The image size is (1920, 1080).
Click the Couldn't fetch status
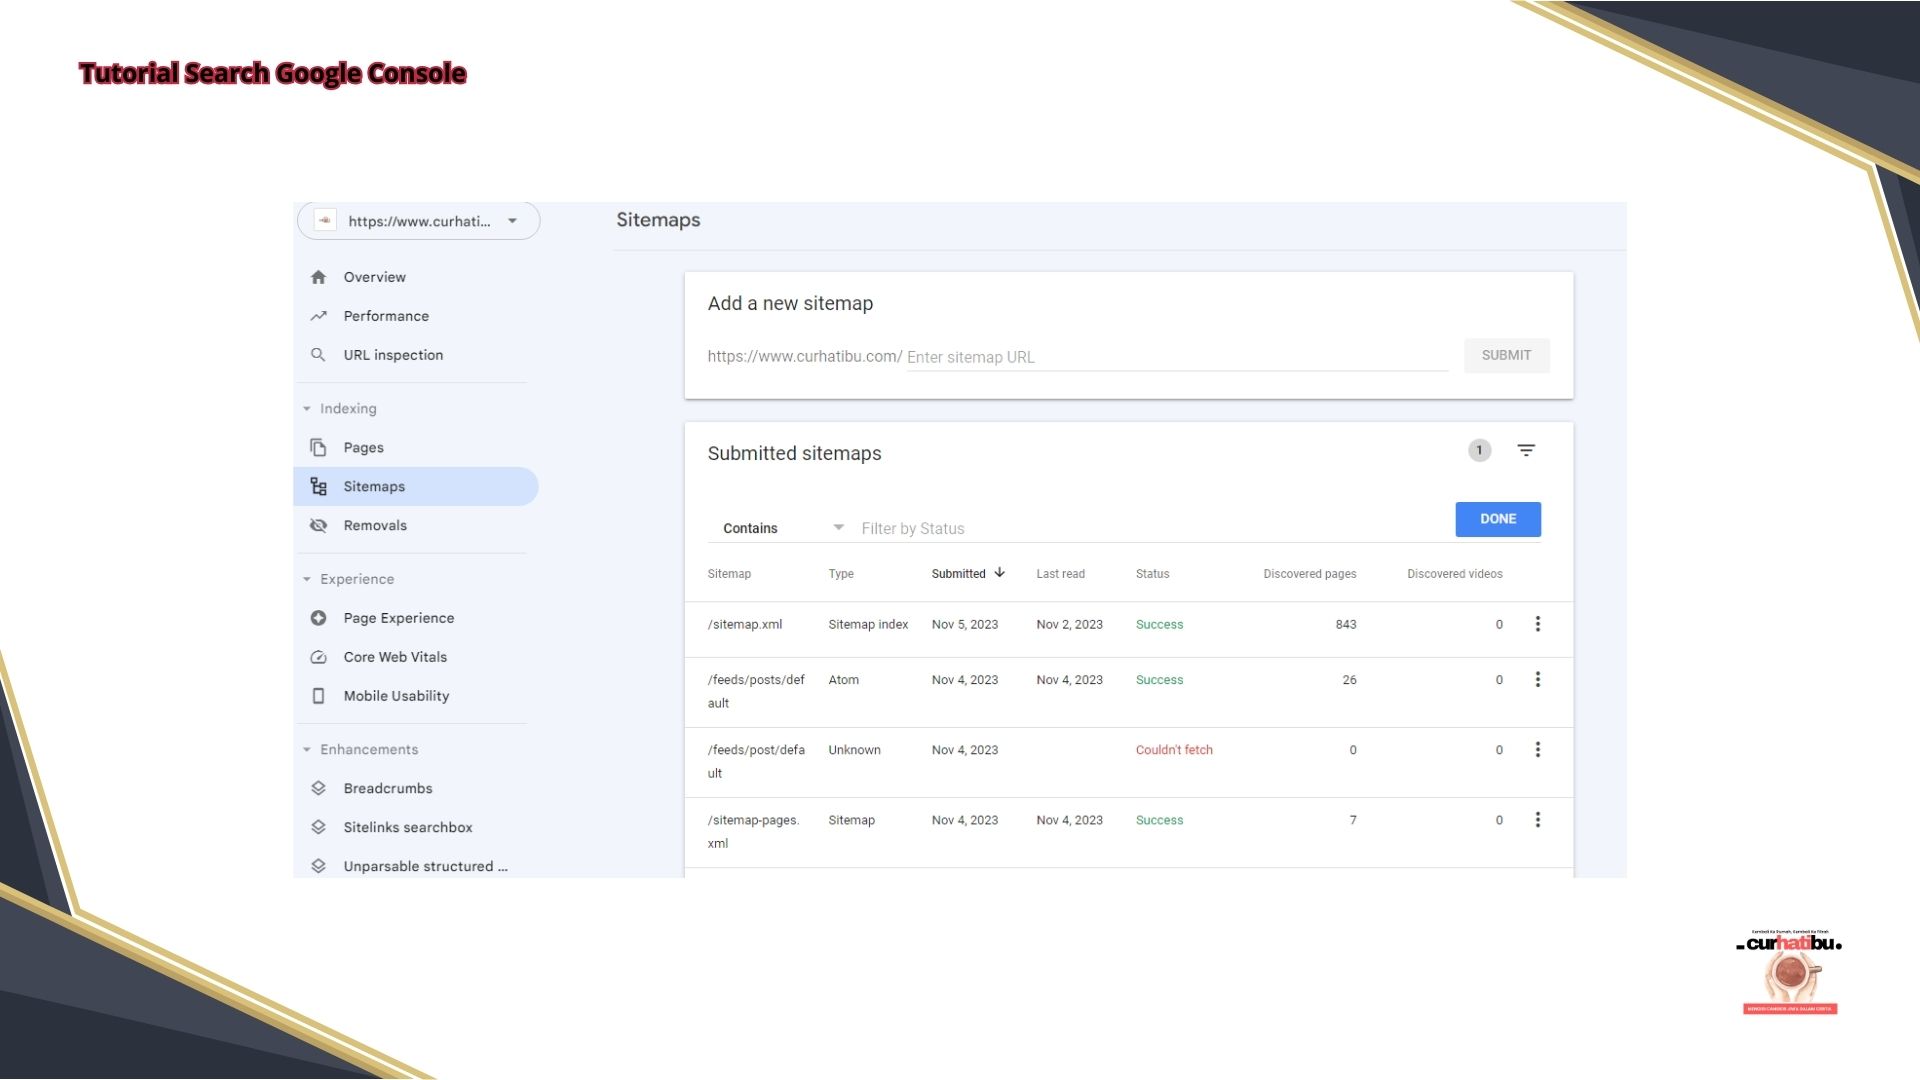coord(1174,750)
